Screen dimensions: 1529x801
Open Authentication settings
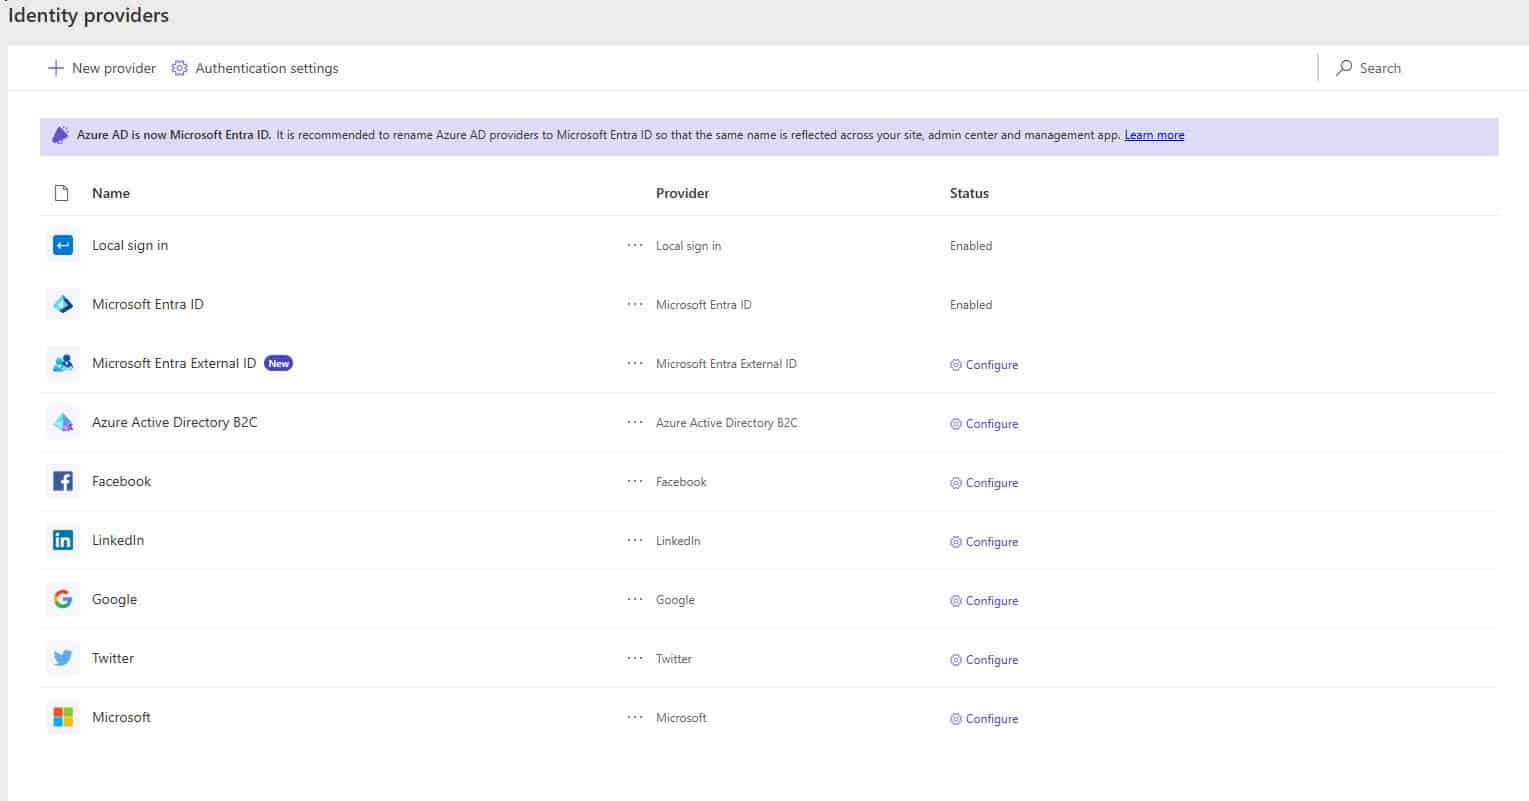pos(255,68)
